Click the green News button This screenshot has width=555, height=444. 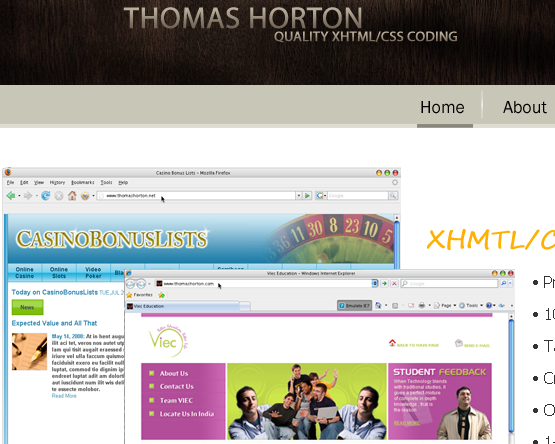tap(28, 307)
